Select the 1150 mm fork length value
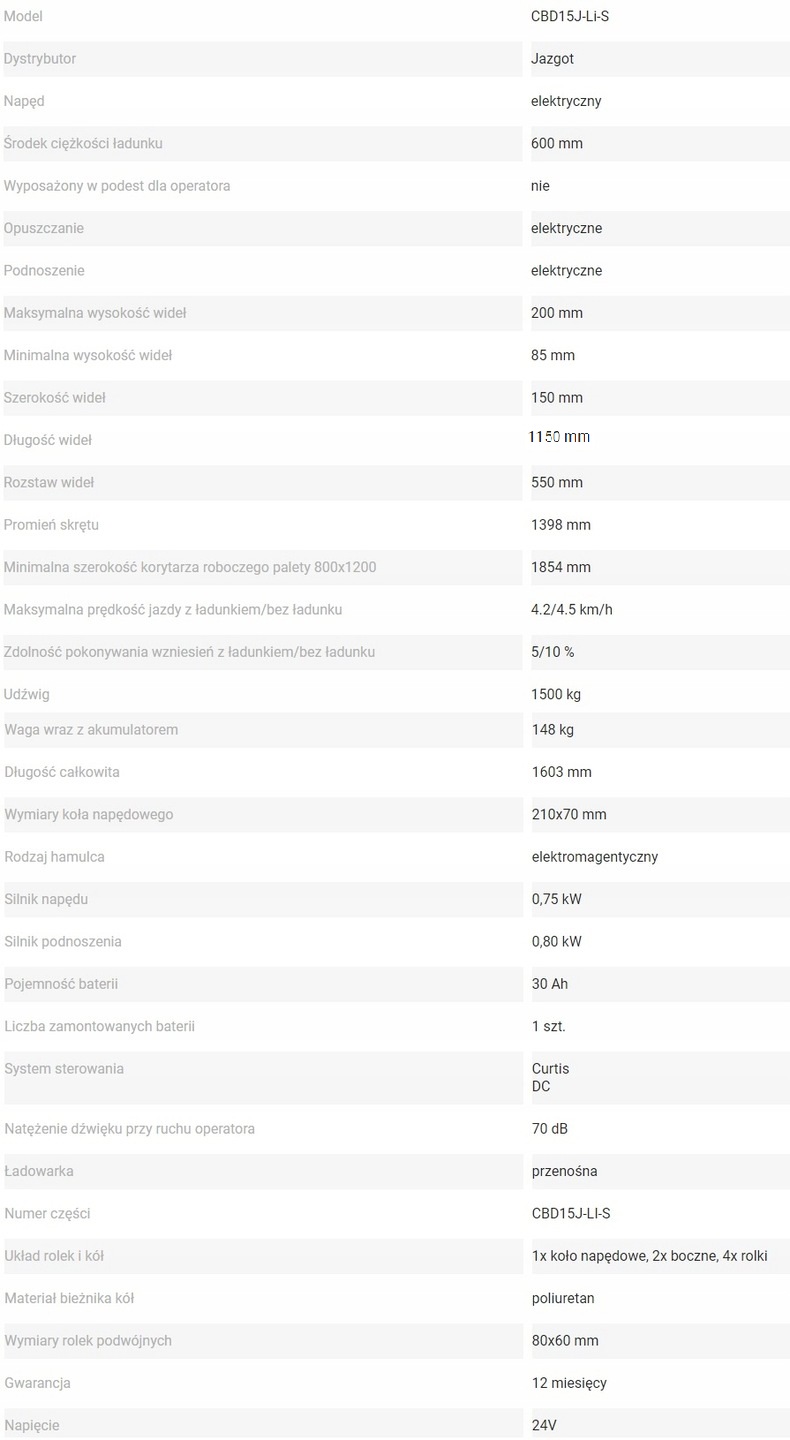This screenshot has height=1440, width=790. [x=559, y=437]
